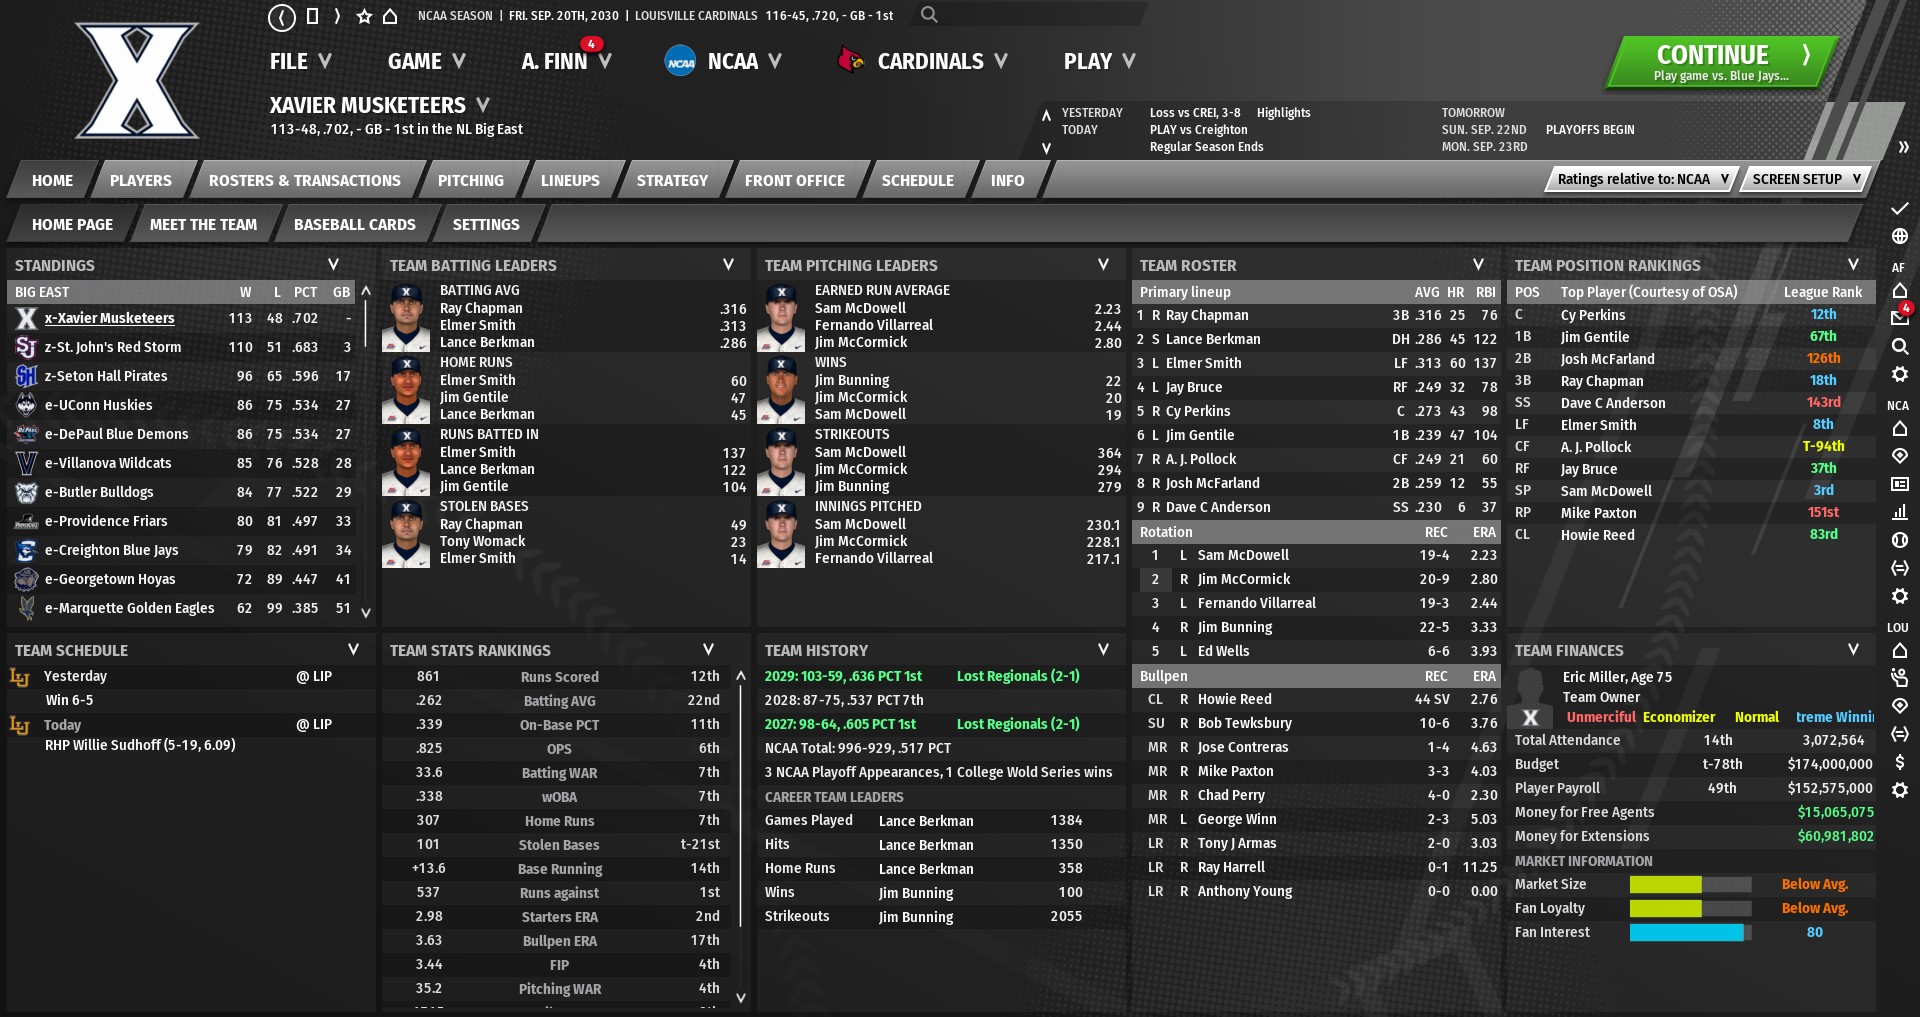Screen dimensions: 1920x1017
Task: Click the NCA baseball icon in sidebar
Action: pyautogui.click(x=1899, y=540)
